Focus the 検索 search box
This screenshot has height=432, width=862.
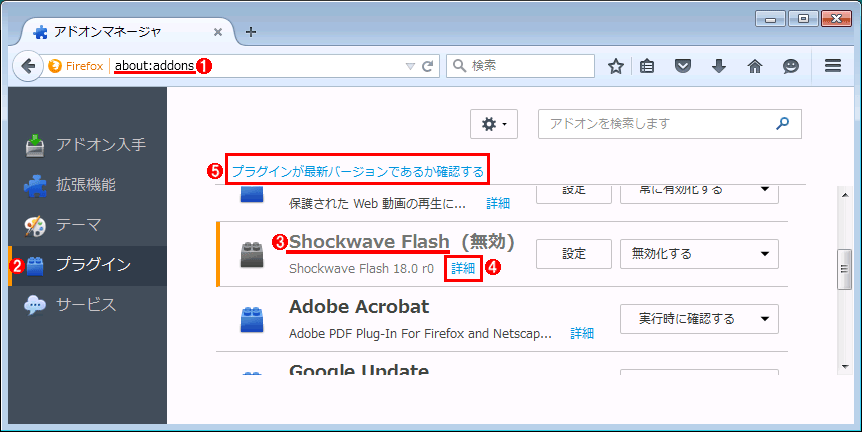coord(520,66)
